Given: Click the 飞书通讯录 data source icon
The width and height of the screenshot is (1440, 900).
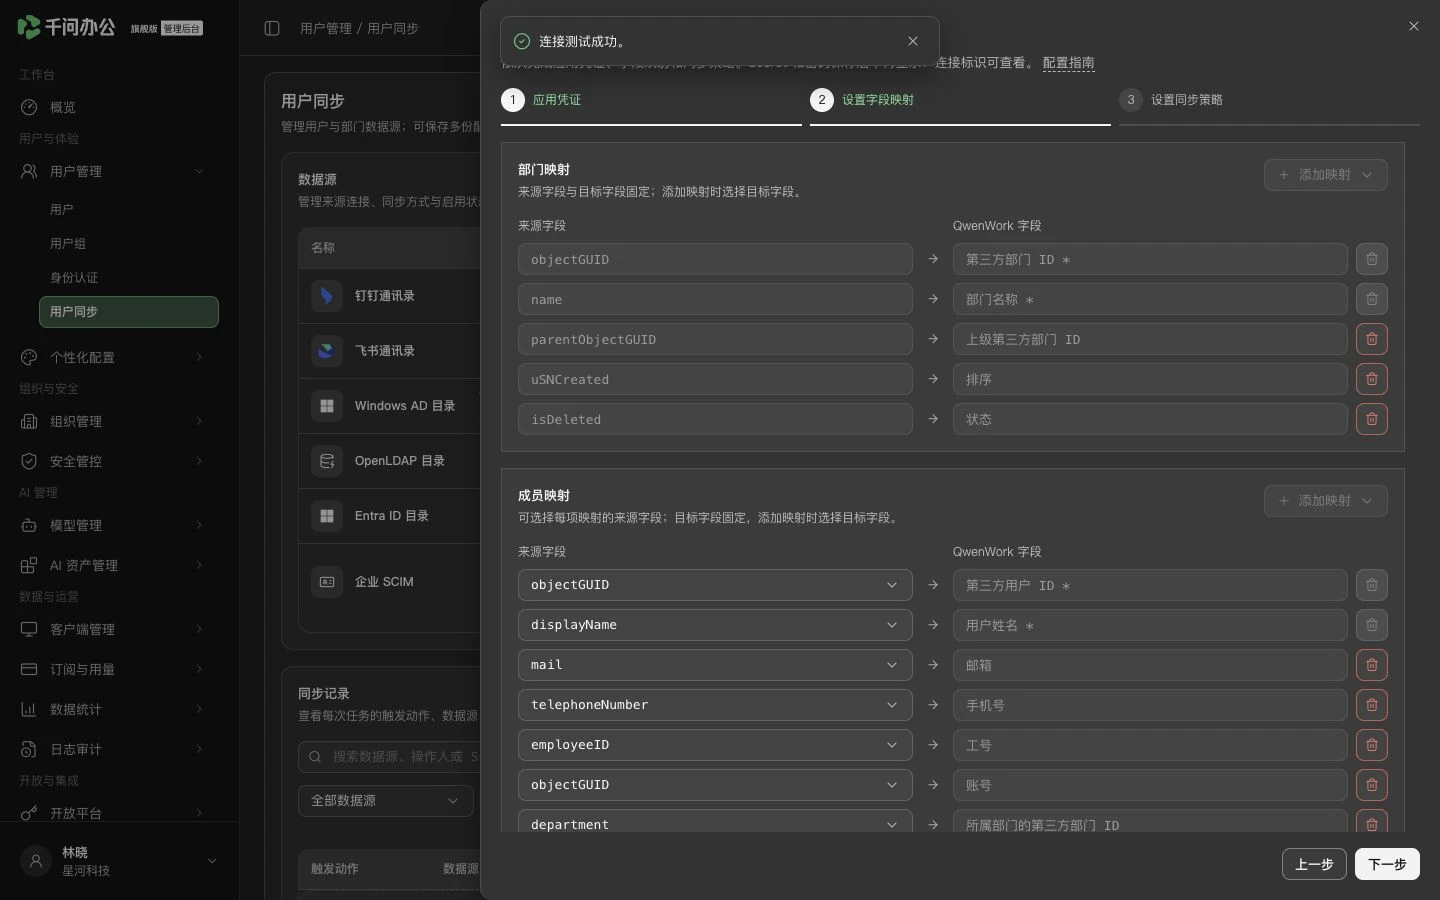Looking at the screenshot, I should coord(326,351).
